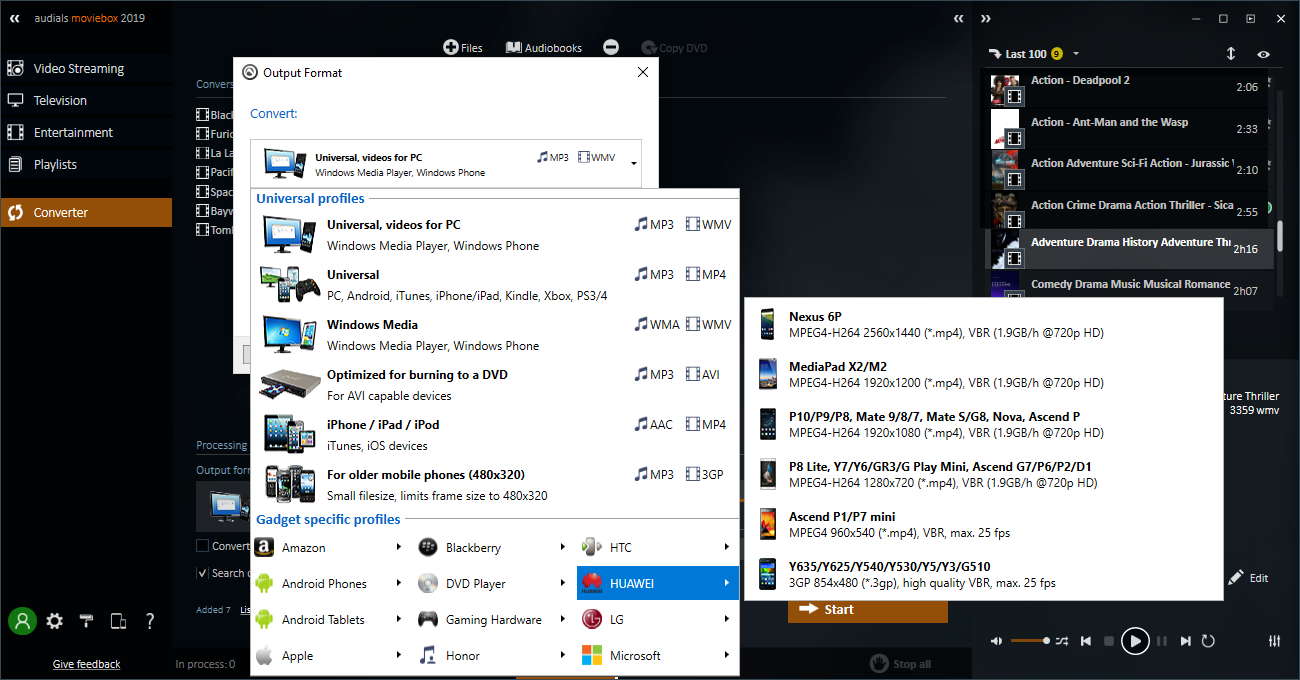The image size is (1300, 680).
Task: Click the Files add button
Action: [463, 47]
